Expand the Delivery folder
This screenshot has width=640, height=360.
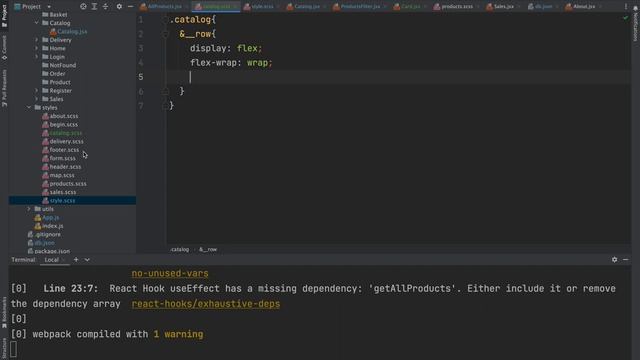(x=37, y=40)
